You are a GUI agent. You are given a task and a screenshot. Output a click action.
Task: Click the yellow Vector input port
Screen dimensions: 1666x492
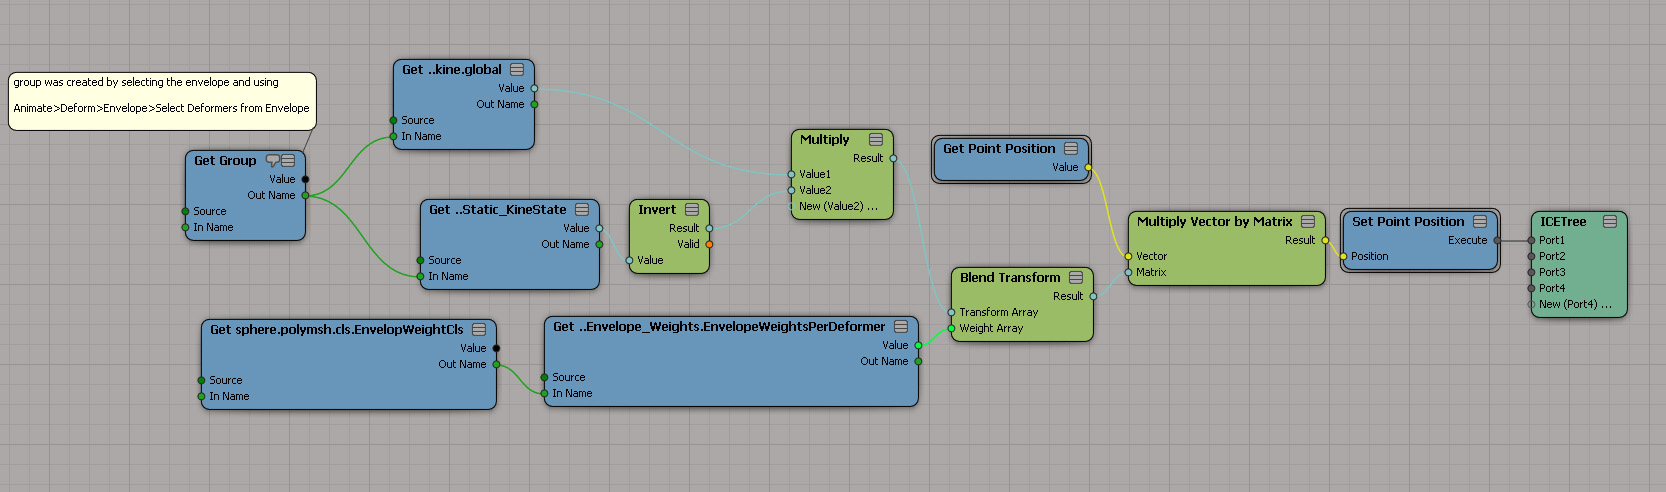[x=1128, y=256]
